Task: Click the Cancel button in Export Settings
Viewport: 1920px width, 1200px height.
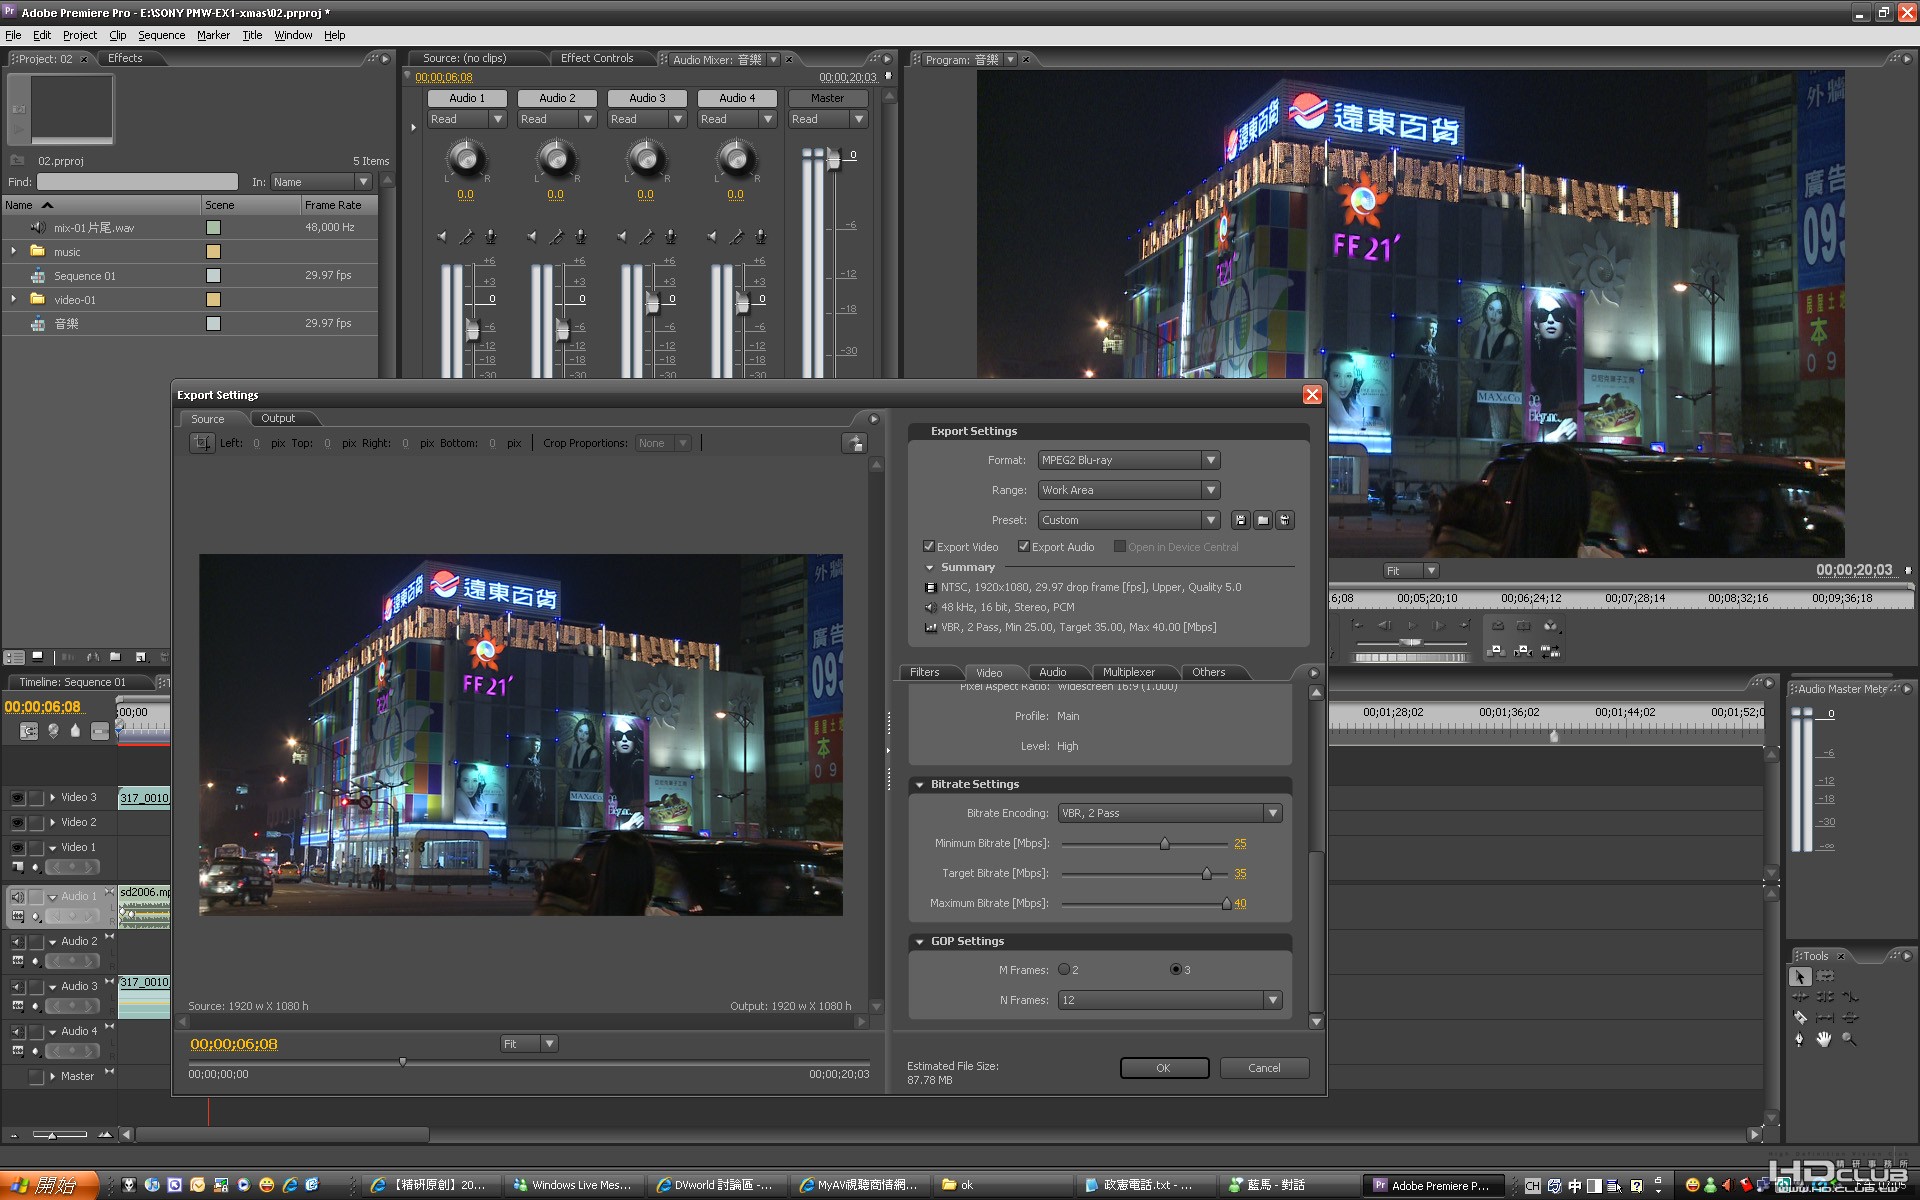Action: point(1264,1068)
